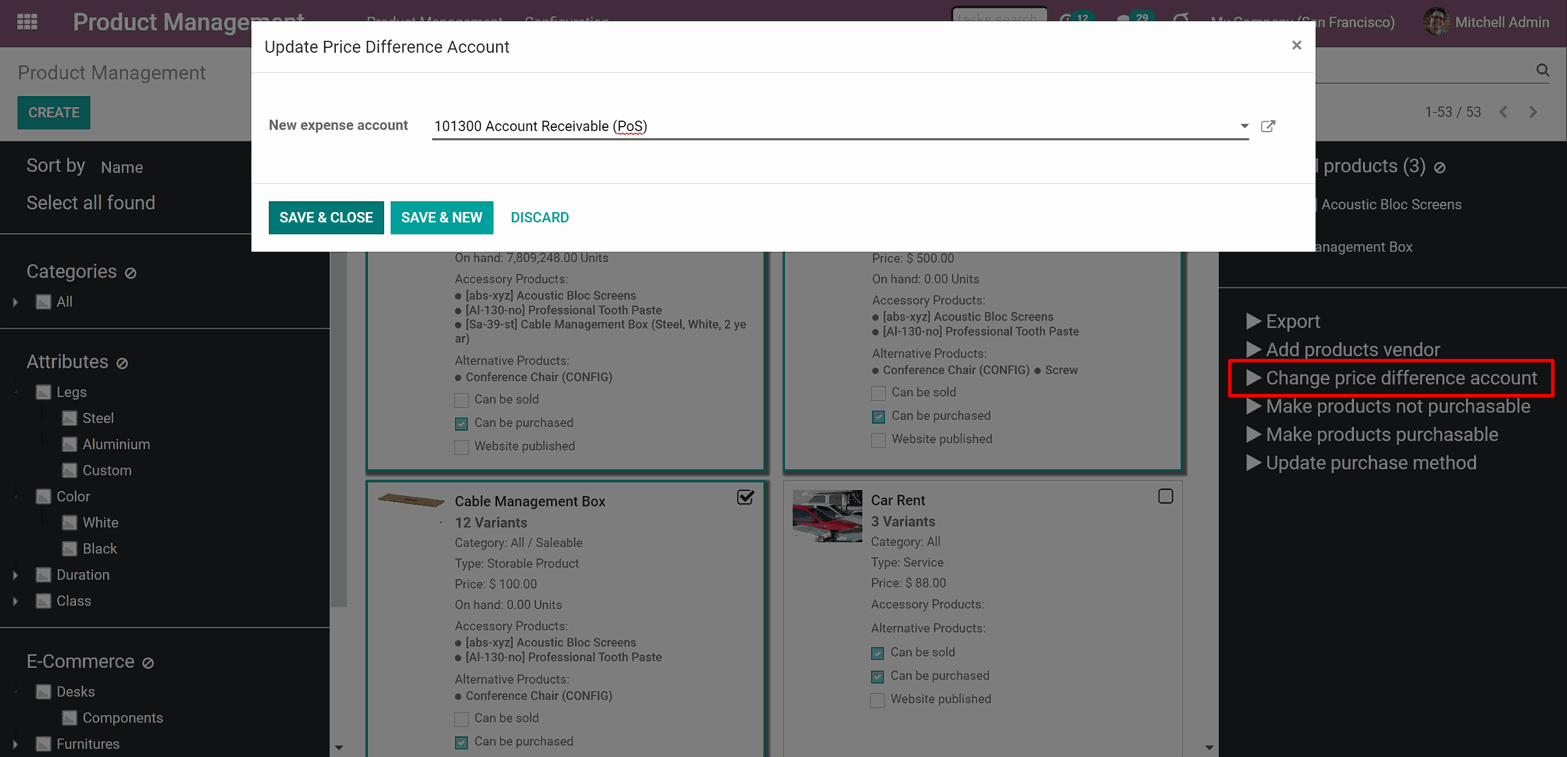Toggle the All category checkbox
This screenshot has width=1567, height=757.
(43, 302)
